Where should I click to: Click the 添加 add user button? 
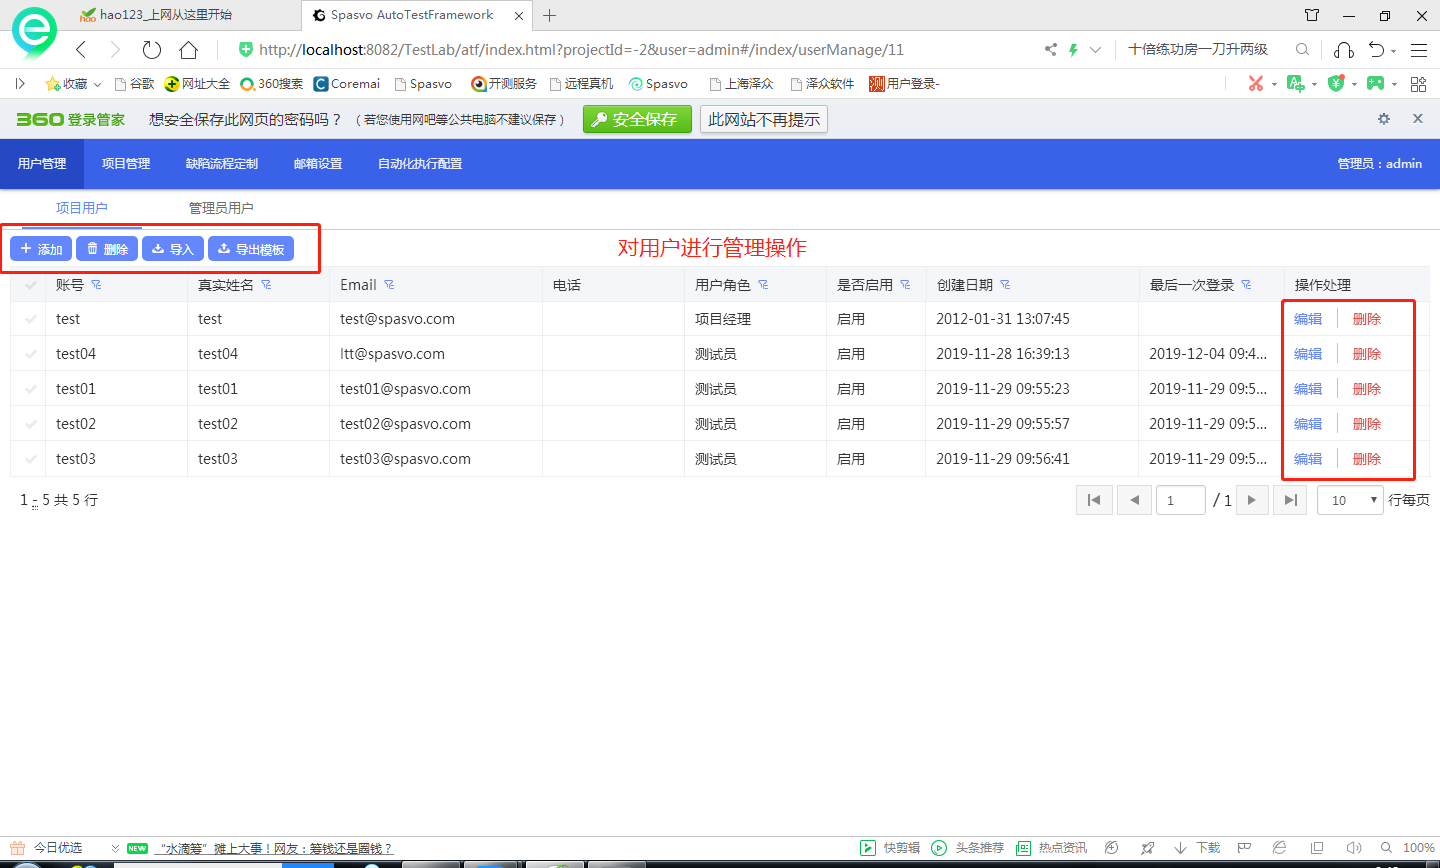(41, 249)
